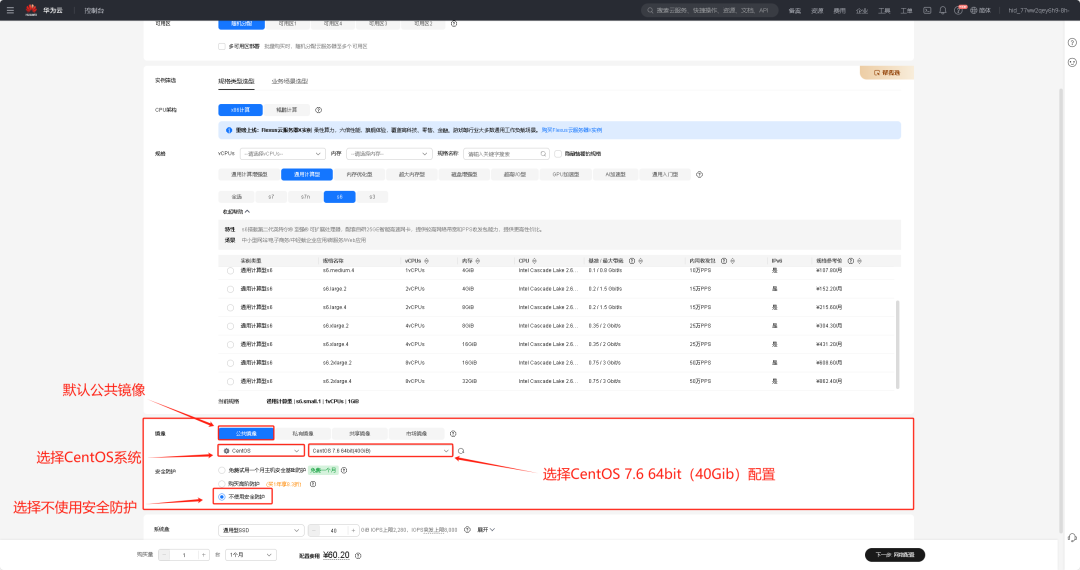
Task: Select the 内存优化型 flavor type
Action: [x=360, y=175]
